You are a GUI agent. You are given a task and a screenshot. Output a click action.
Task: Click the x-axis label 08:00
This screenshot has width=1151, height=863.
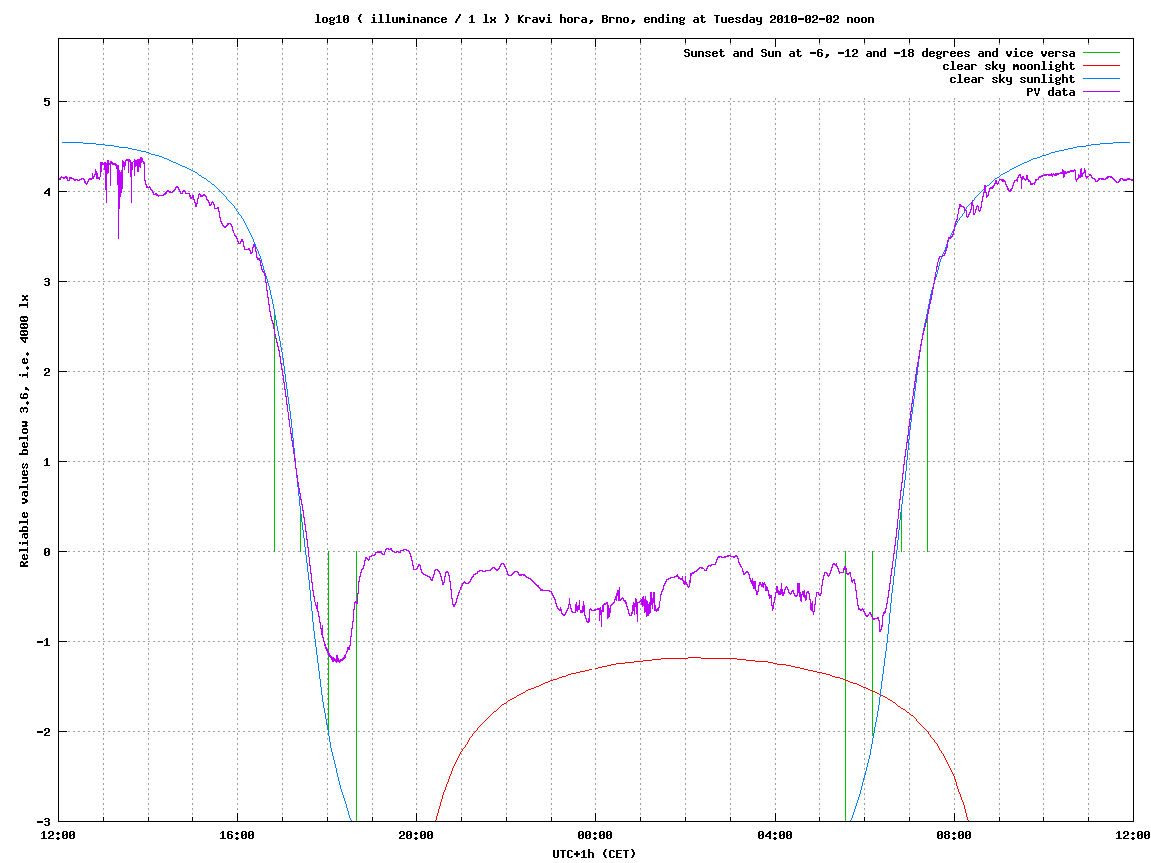(x=954, y=835)
